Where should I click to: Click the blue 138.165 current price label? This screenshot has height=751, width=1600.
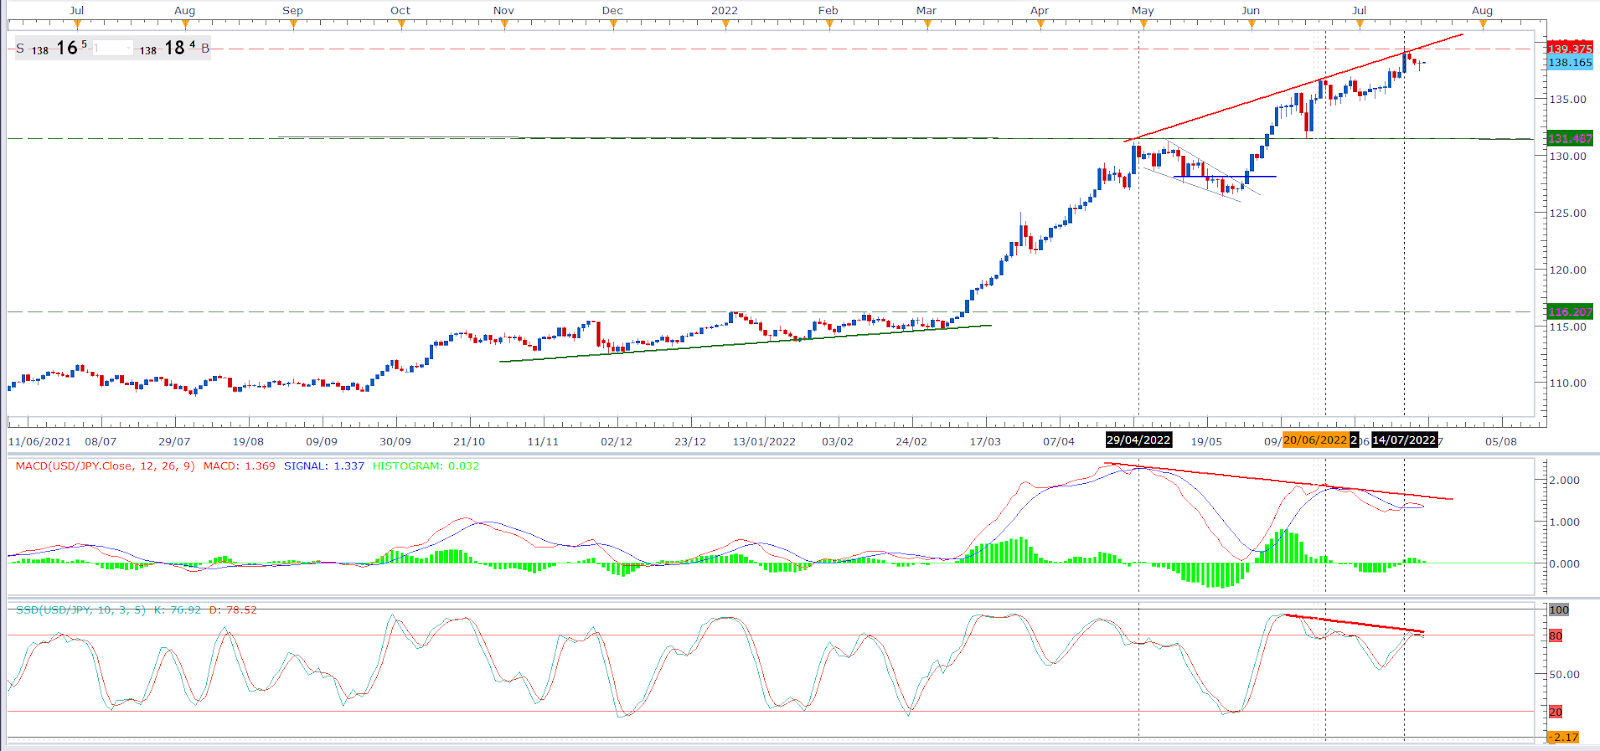[1570, 62]
